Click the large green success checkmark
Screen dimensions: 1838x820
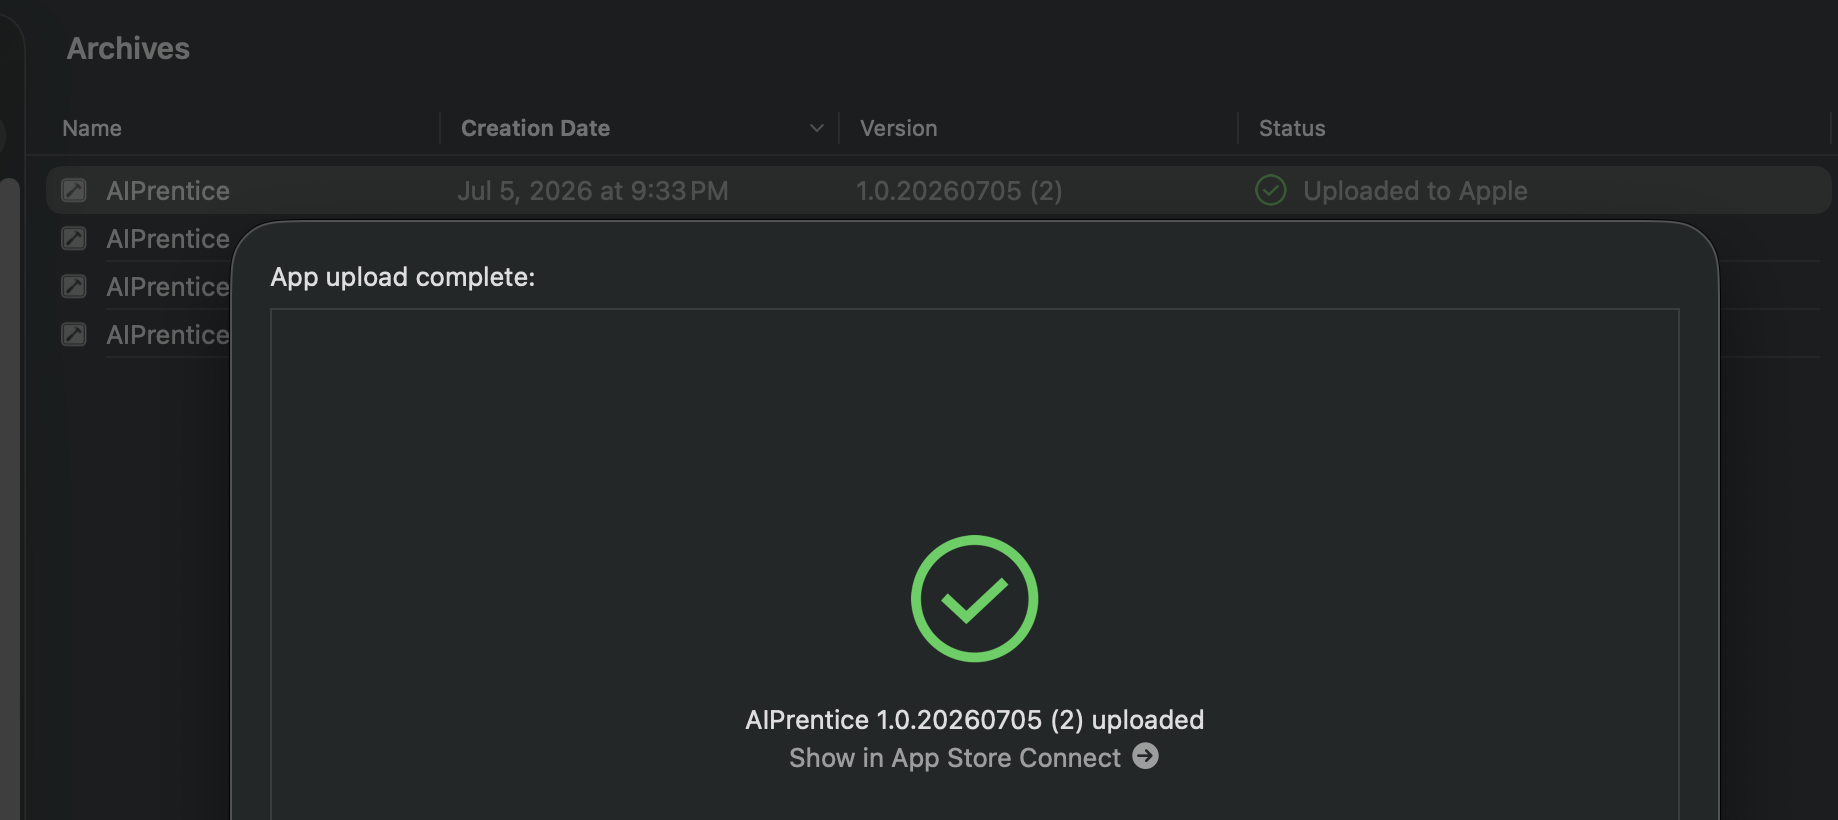point(975,598)
